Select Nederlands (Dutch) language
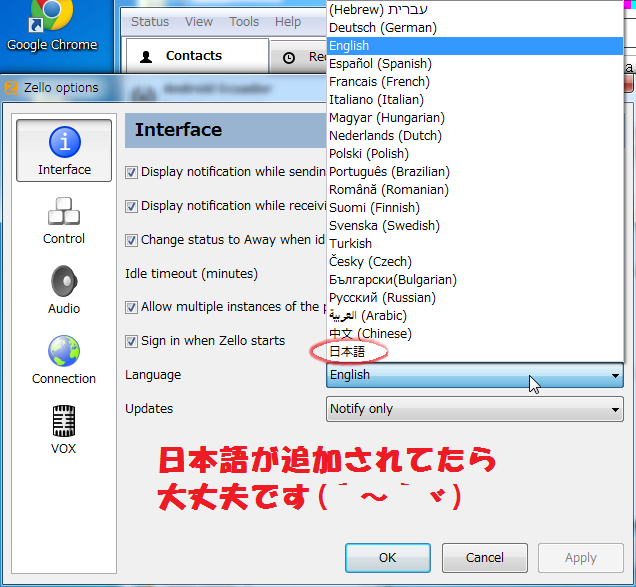The height and width of the screenshot is (587, 636). pyautogui.click(x=475, y=135)
